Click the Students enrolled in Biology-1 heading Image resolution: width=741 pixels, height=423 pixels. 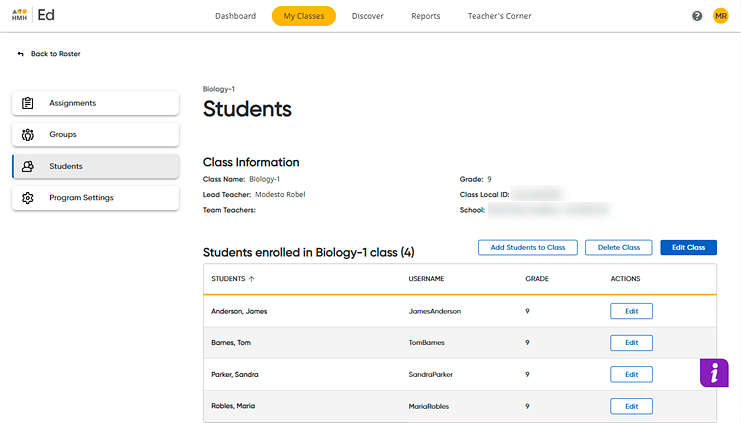click(309, 252)
